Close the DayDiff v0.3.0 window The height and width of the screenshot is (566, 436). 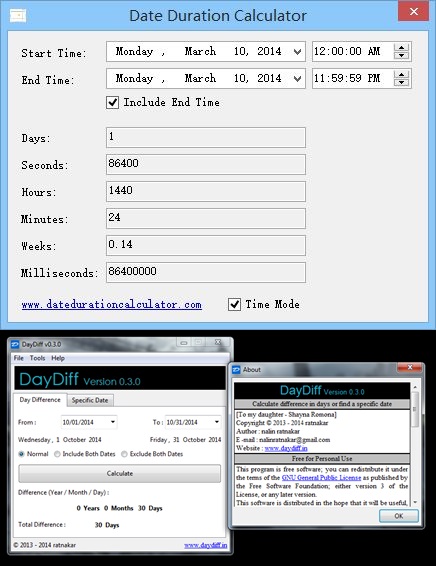218,342
